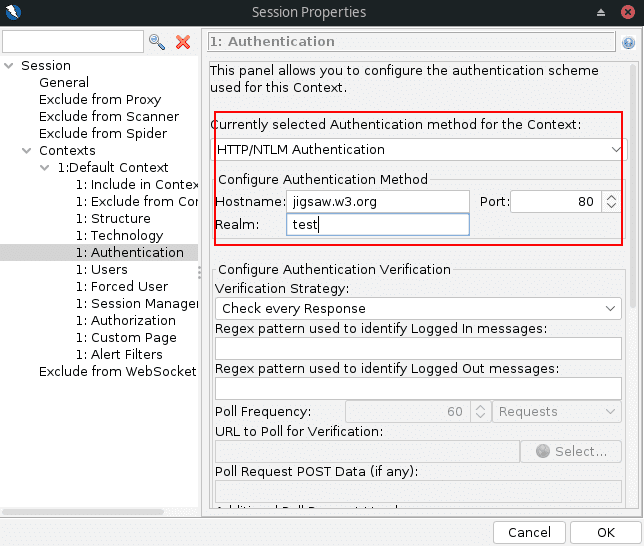Click the OK button
This screenshot has width=644, height=546.
[x=606, y=532]
